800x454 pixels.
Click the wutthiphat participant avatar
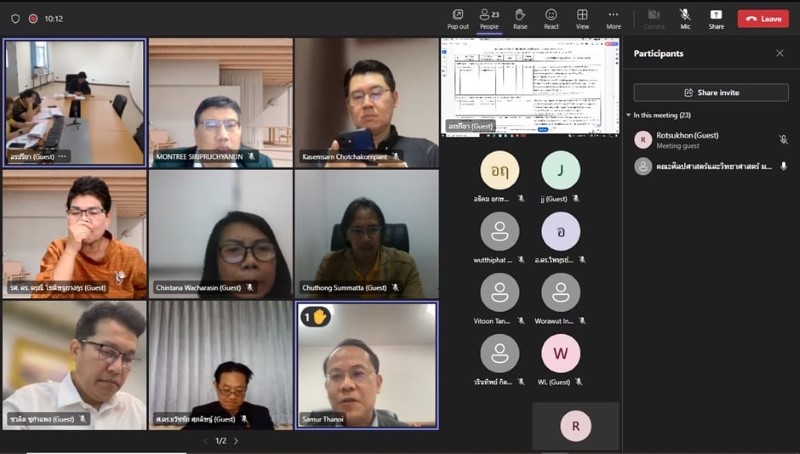(x=499, y=232)
